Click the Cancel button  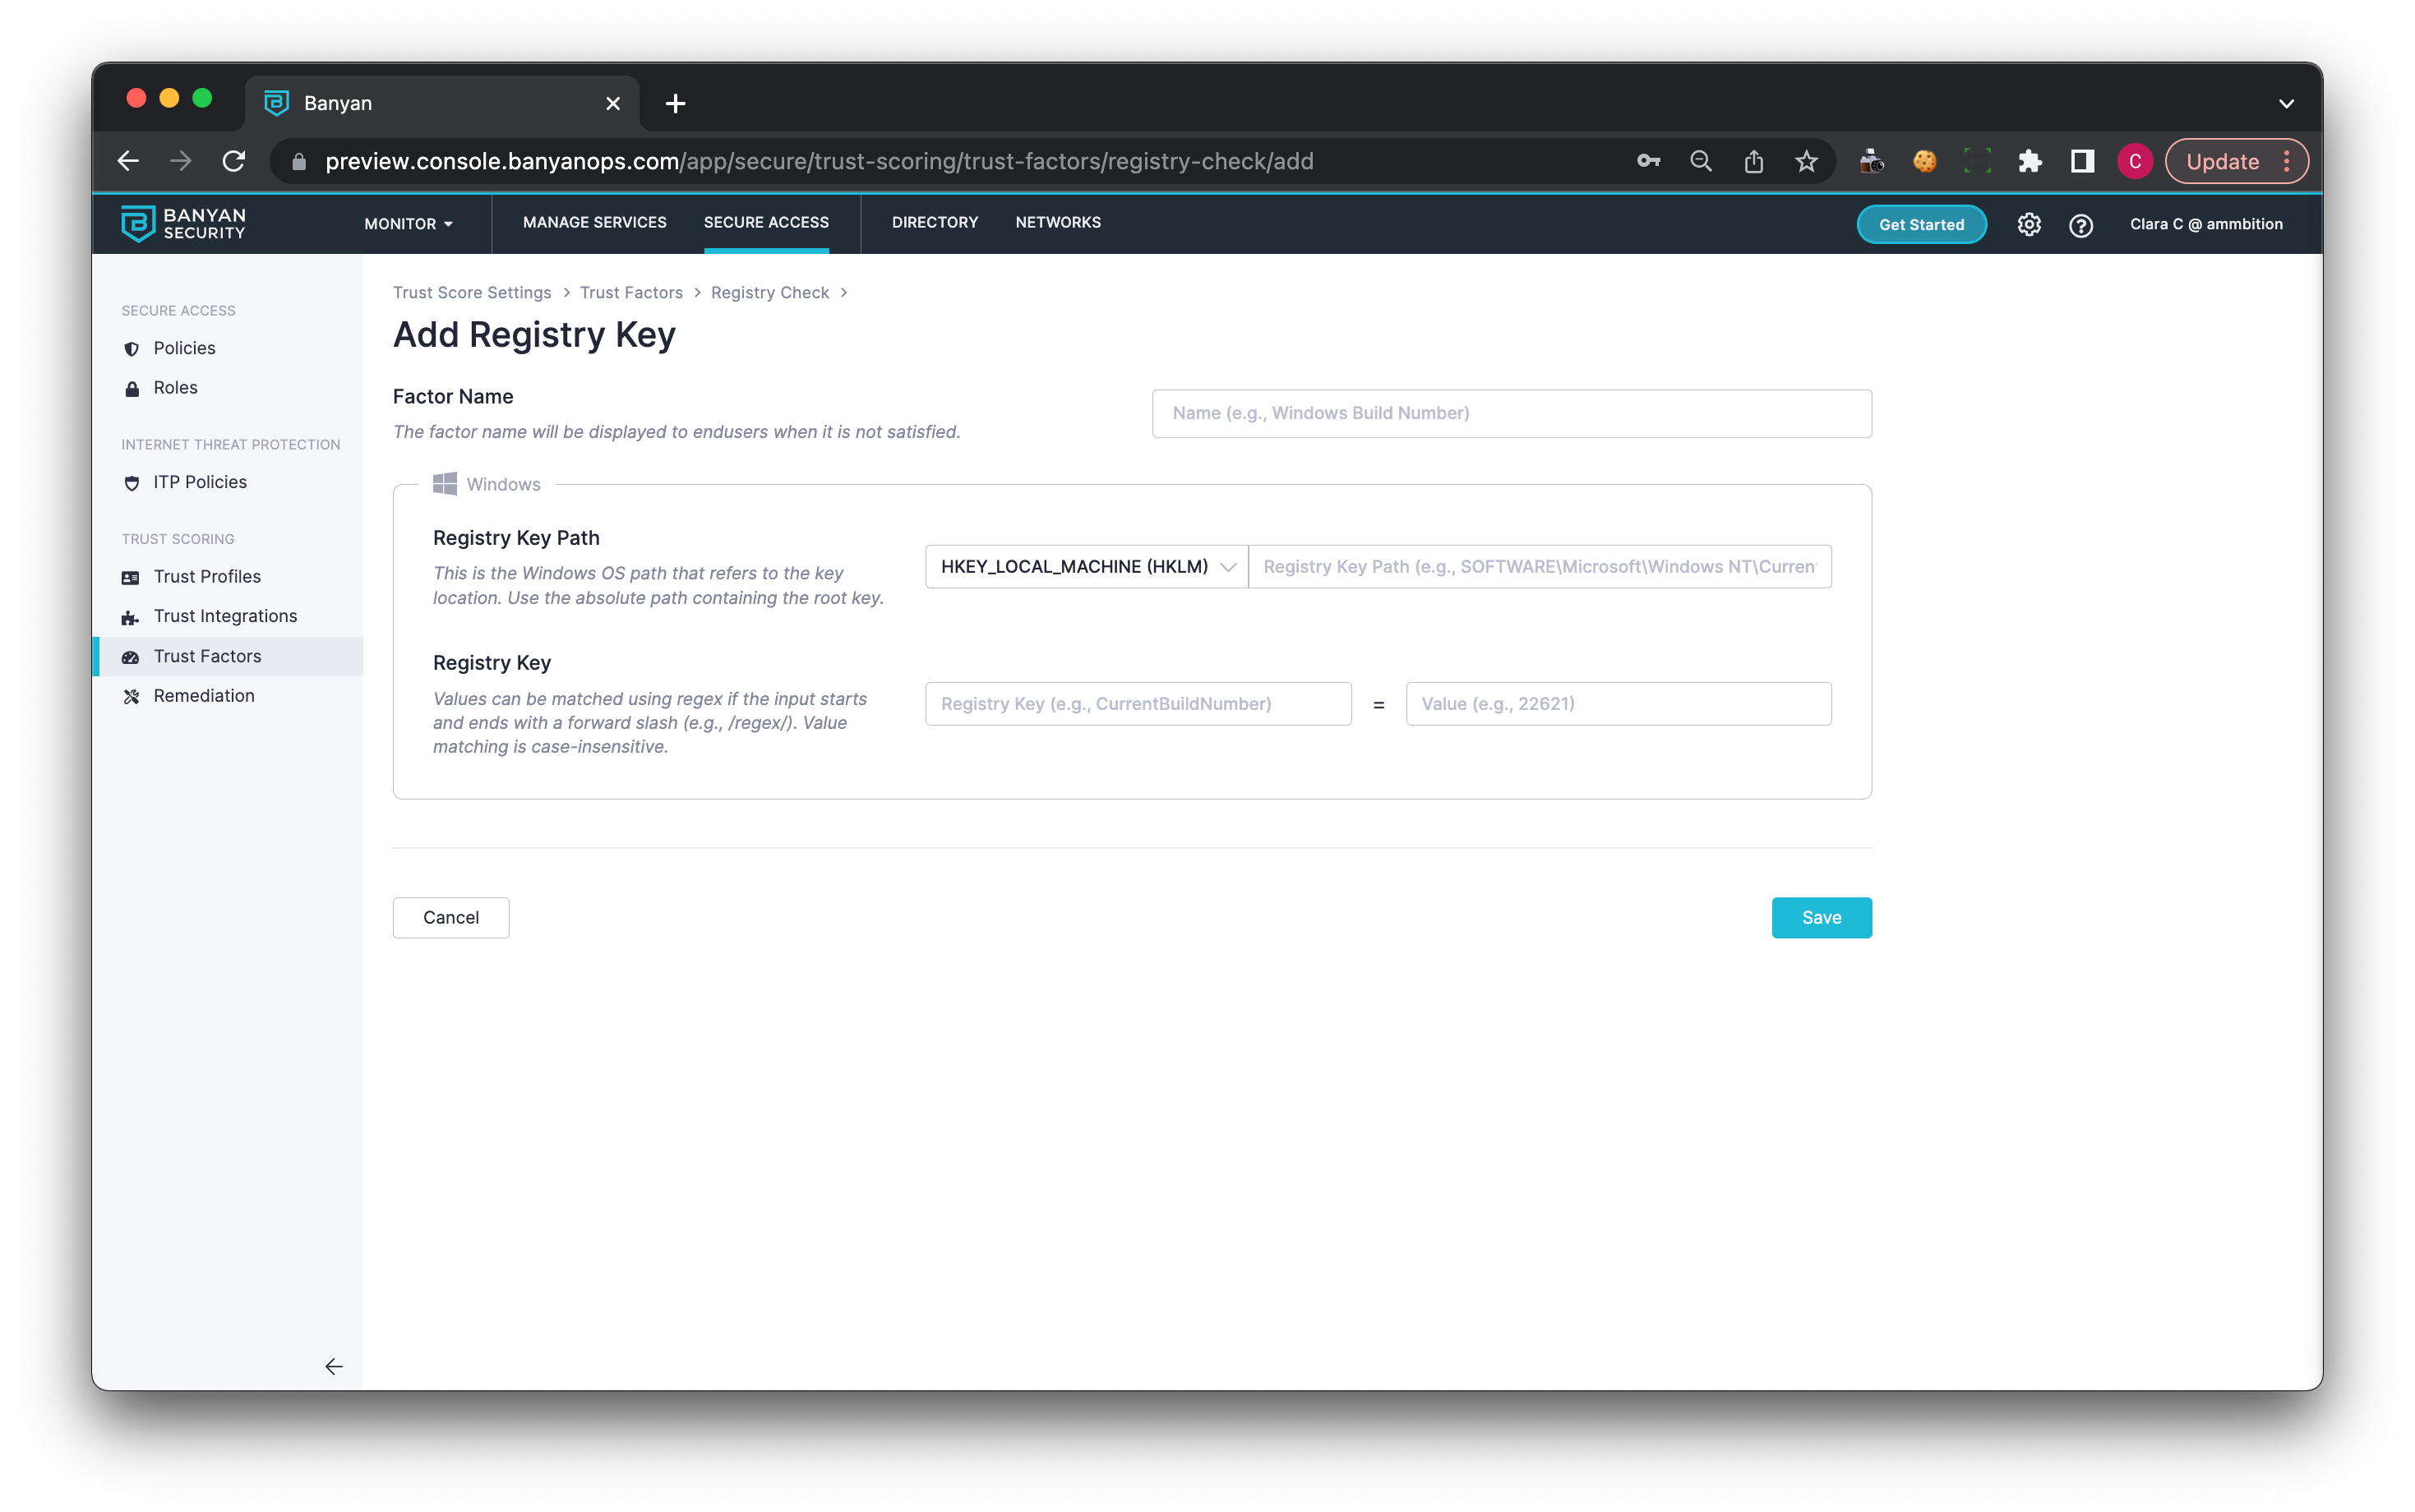point(451,917)
